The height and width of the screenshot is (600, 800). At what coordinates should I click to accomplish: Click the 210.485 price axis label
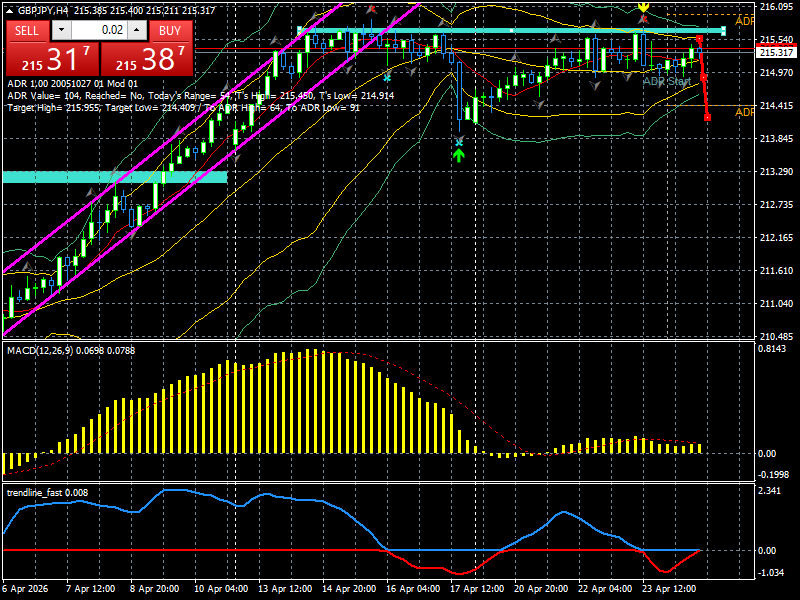point(777,336)
